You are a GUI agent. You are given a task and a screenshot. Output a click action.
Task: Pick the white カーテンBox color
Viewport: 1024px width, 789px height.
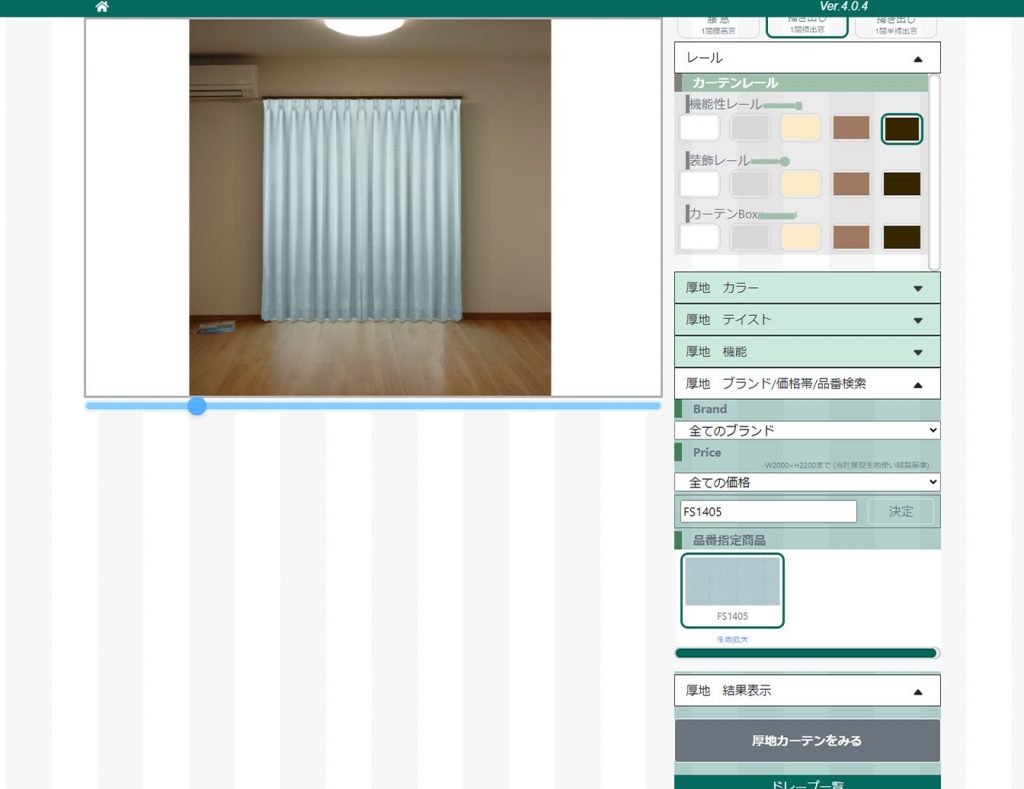699,237
